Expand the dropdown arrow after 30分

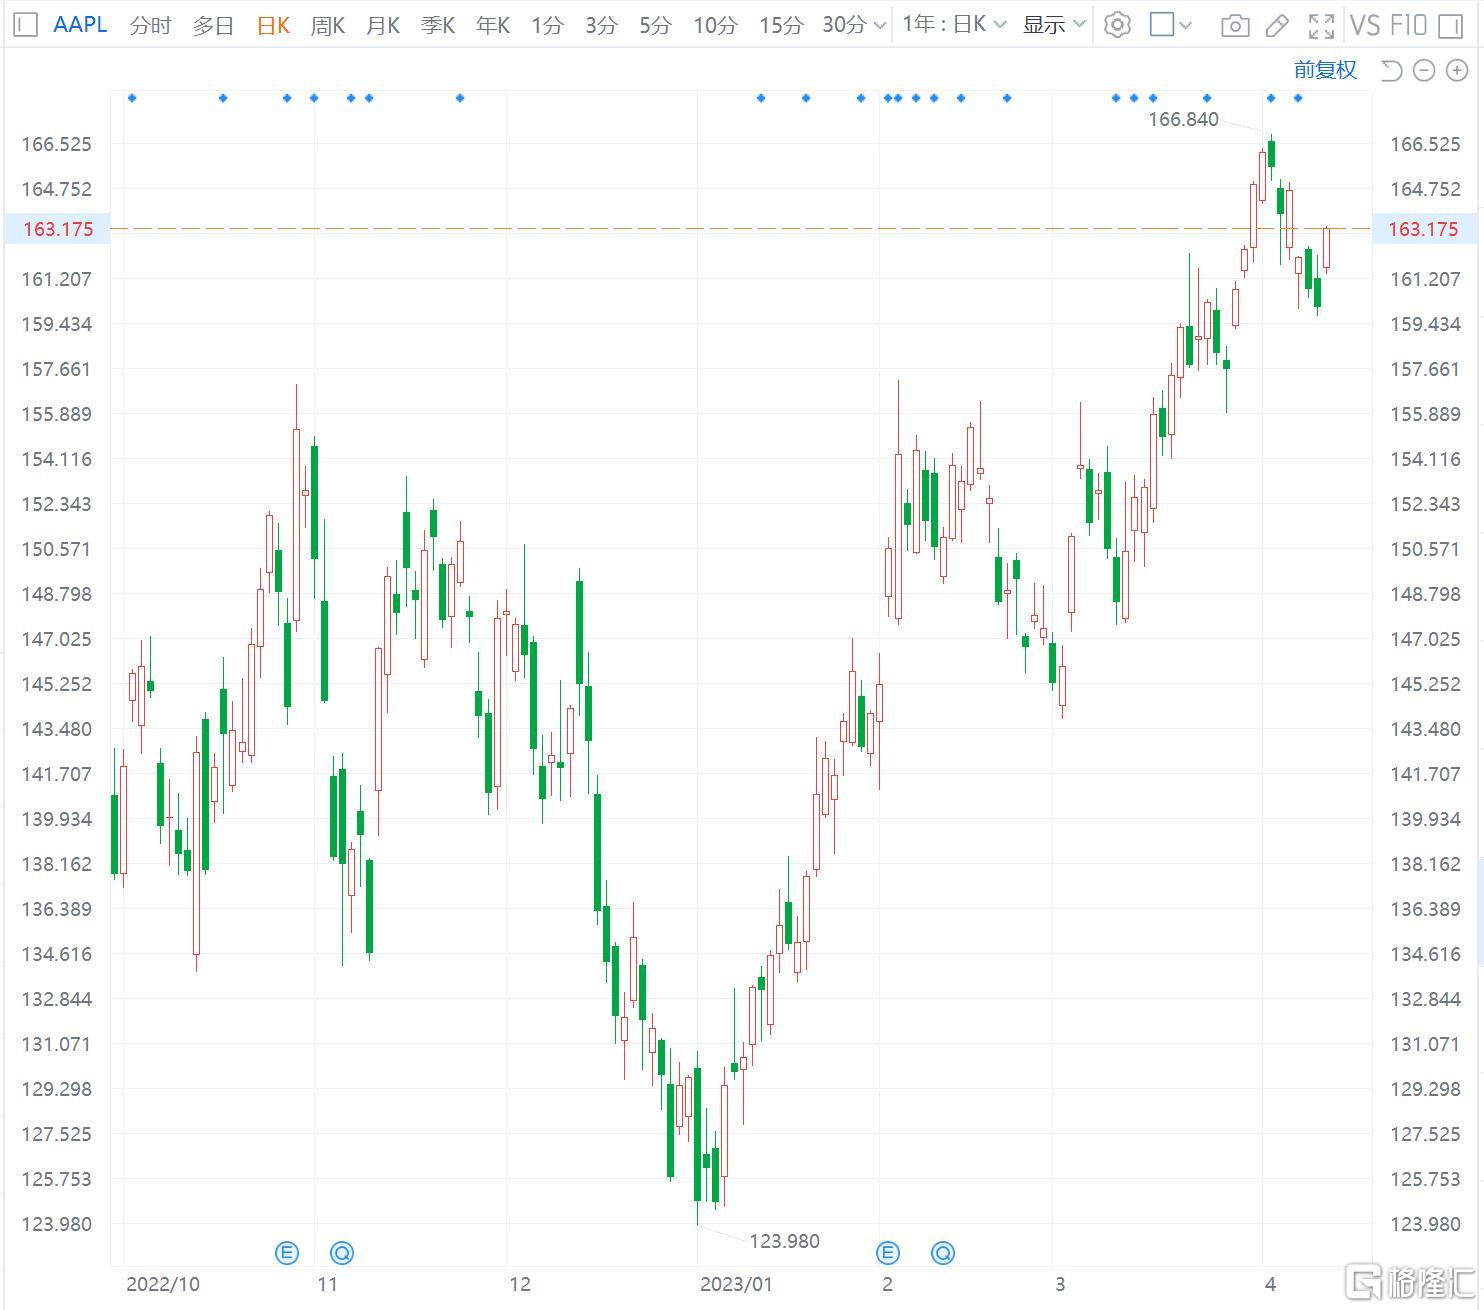880,26
